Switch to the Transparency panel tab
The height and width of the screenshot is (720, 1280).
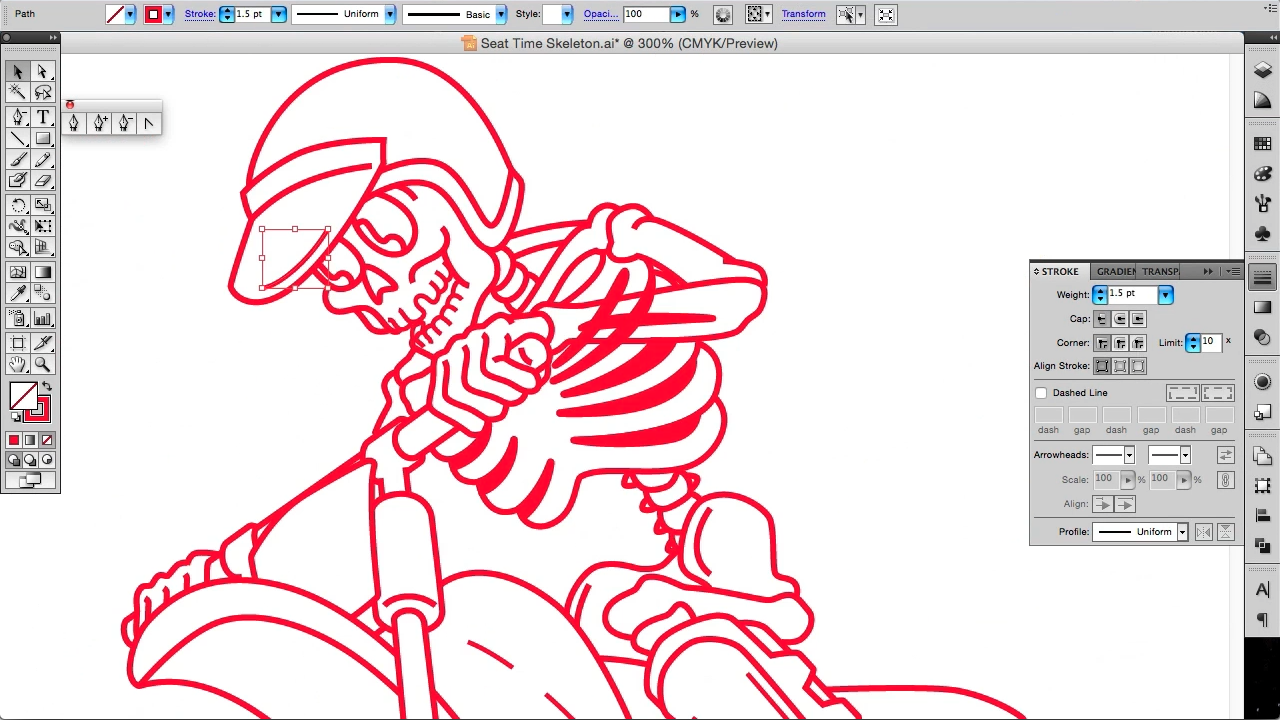[1160, 271]
